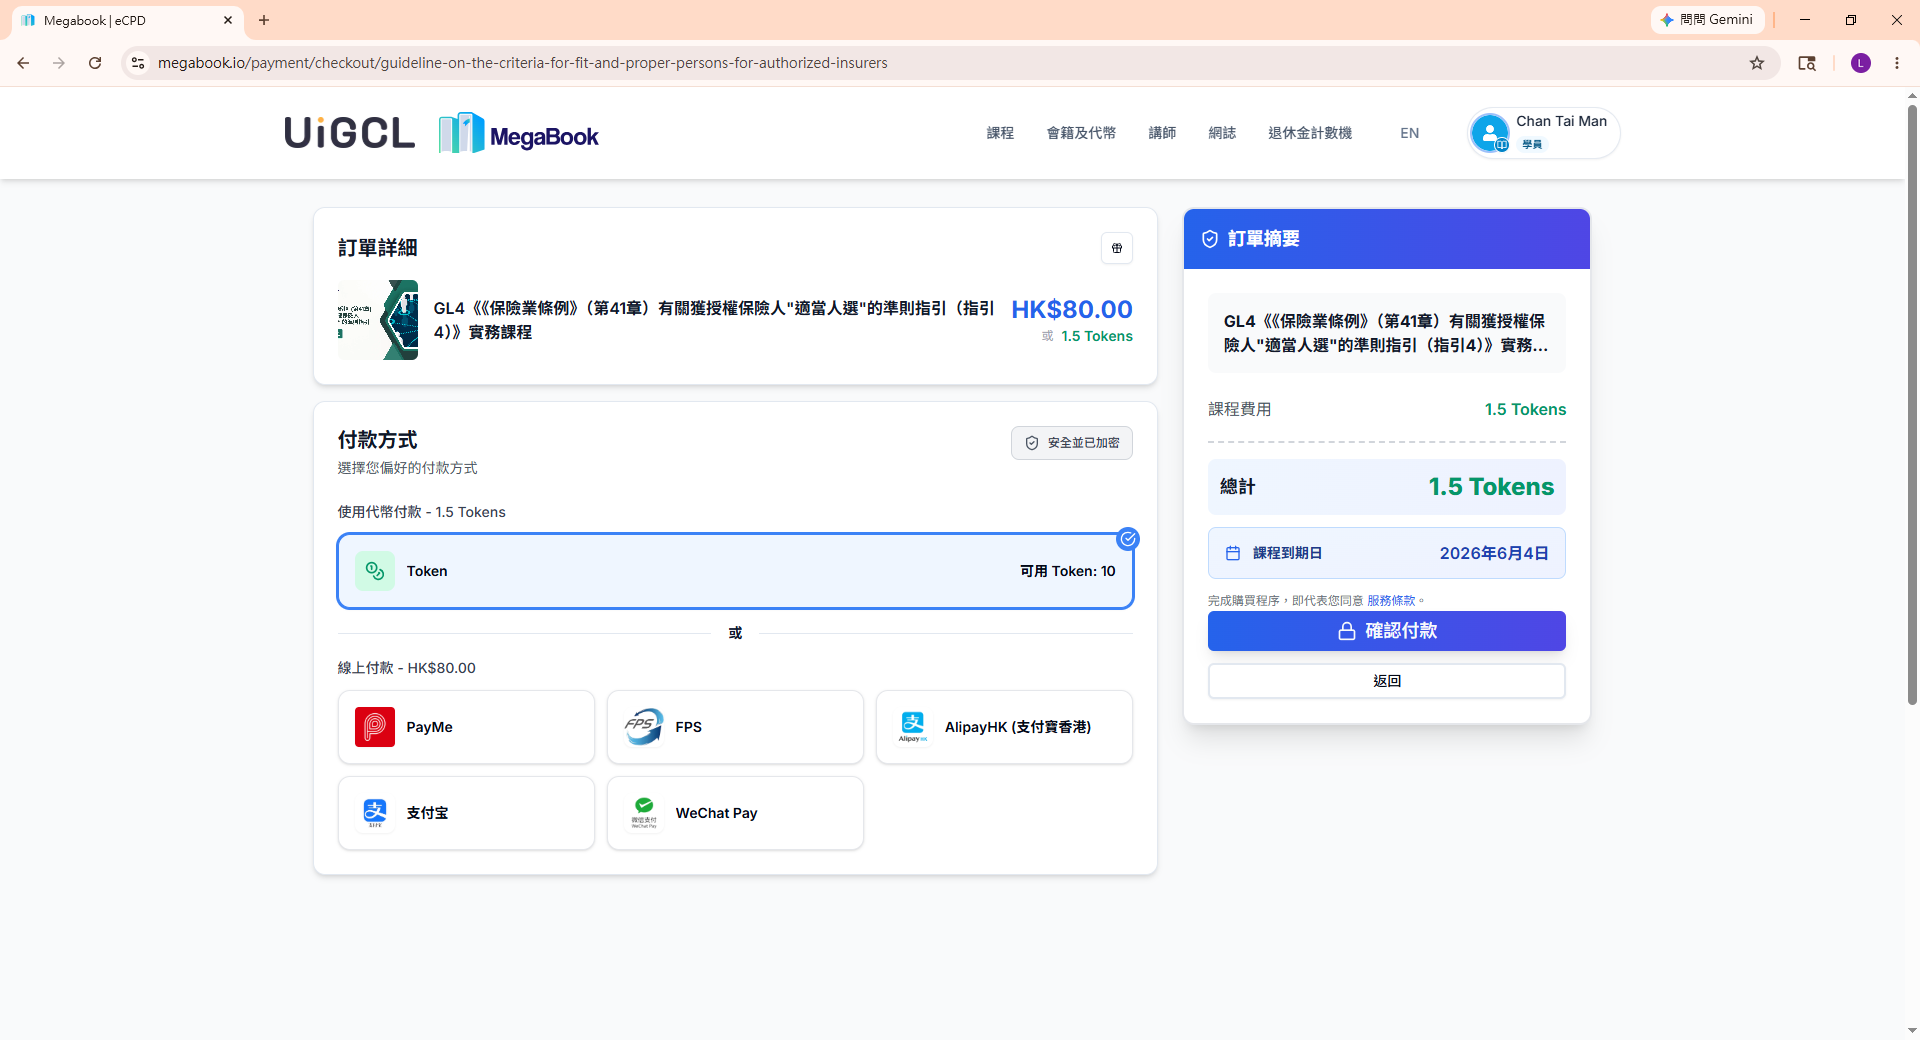Click the UiGCL logo
This screenshot has height=1040, width=1920.
click(349, 133)
